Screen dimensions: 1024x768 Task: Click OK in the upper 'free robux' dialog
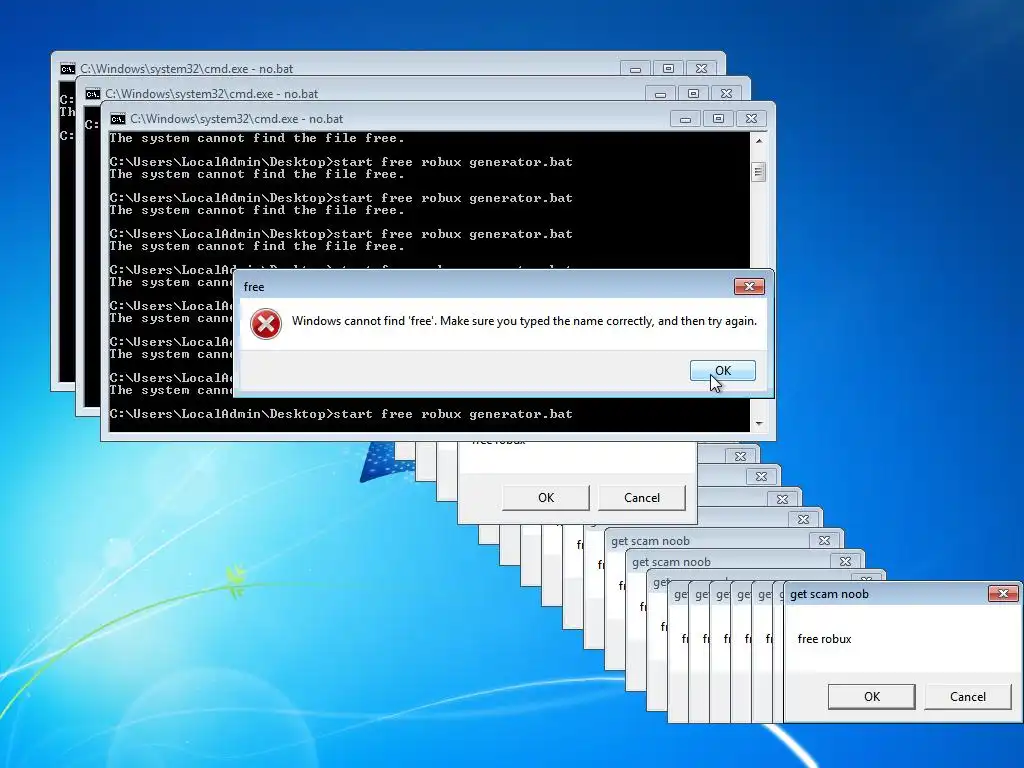point(545,498)
